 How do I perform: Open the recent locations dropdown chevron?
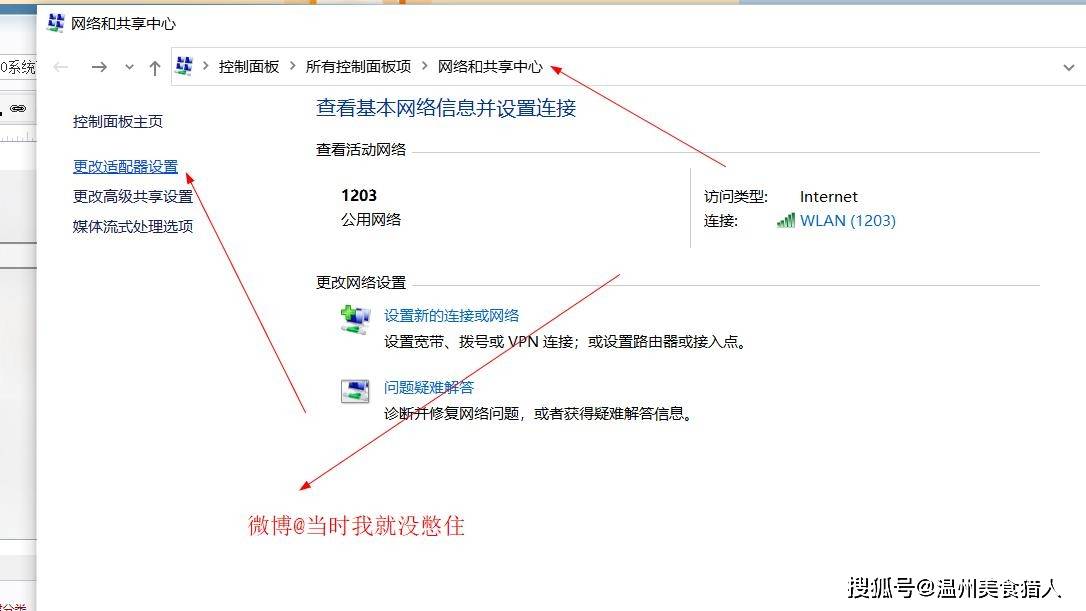(130, 67)
